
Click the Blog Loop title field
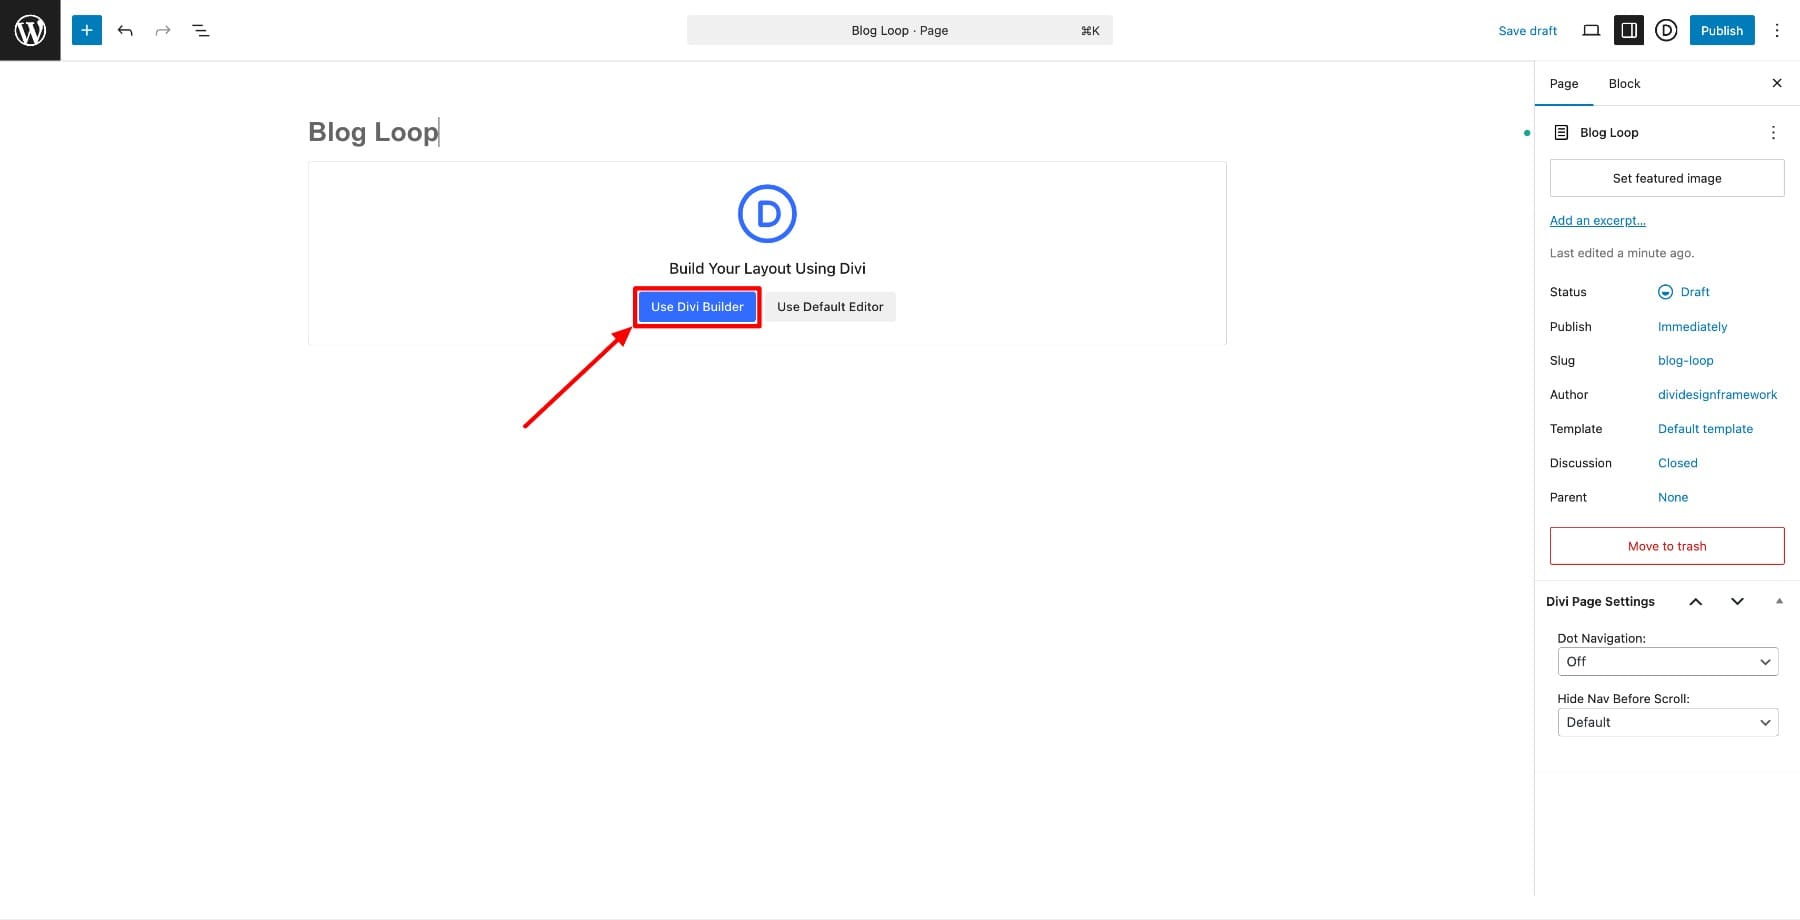(767, 132)
